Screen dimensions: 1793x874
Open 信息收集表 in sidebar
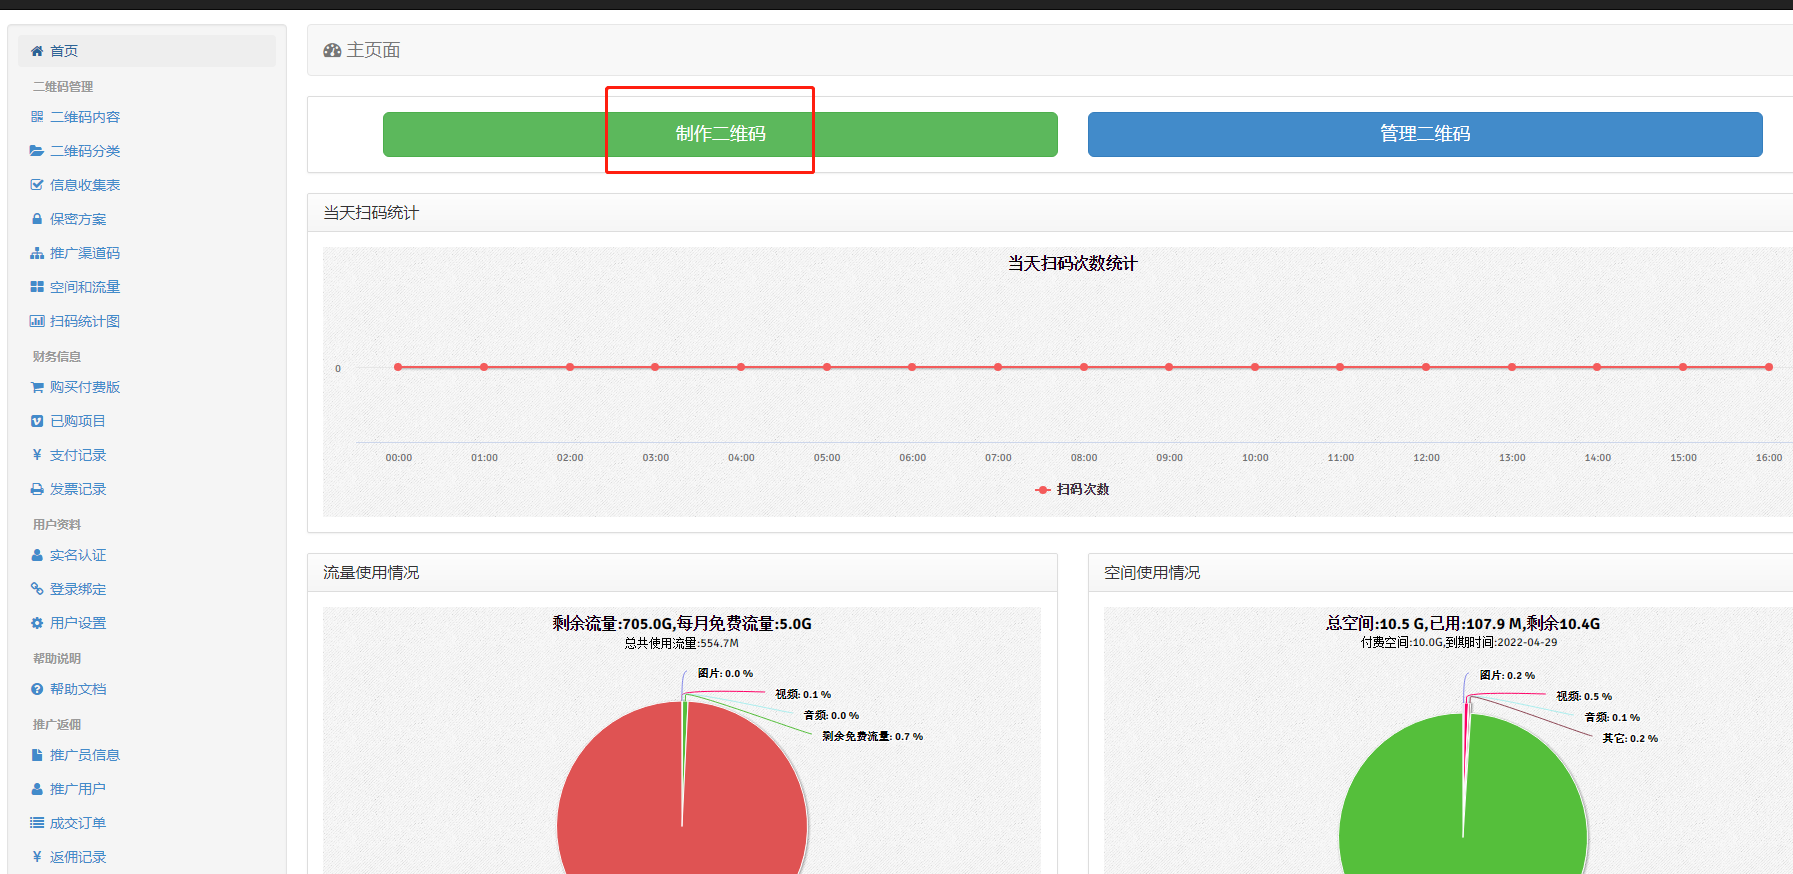coord(85,185)
